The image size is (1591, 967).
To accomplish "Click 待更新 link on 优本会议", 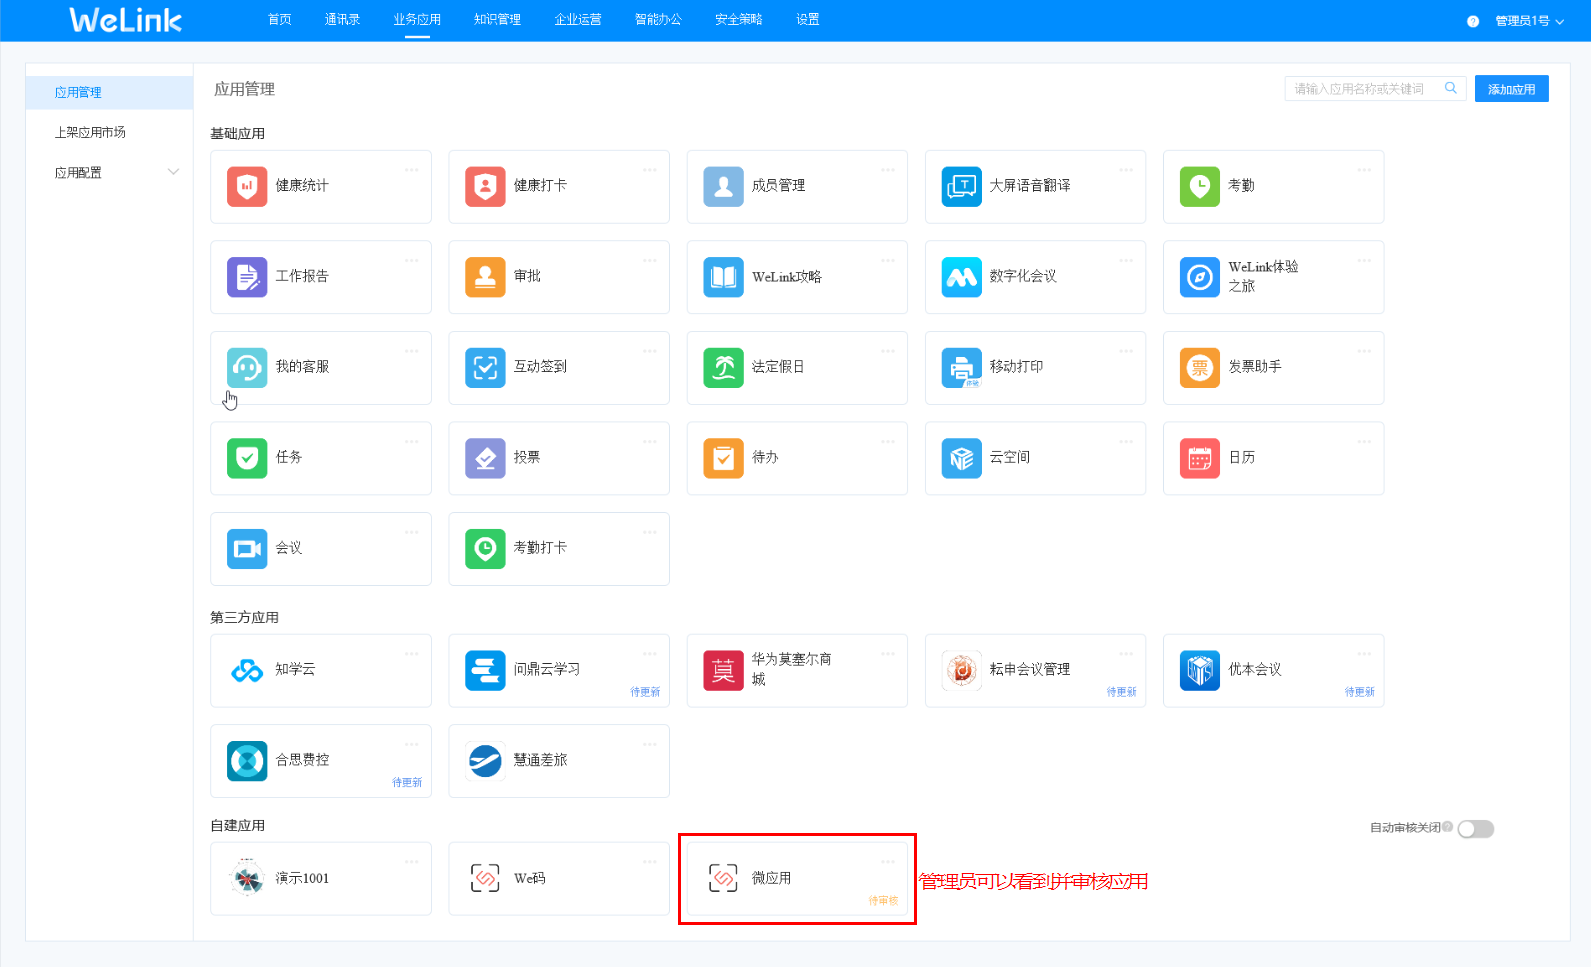I will click(x=1359, y=692).
